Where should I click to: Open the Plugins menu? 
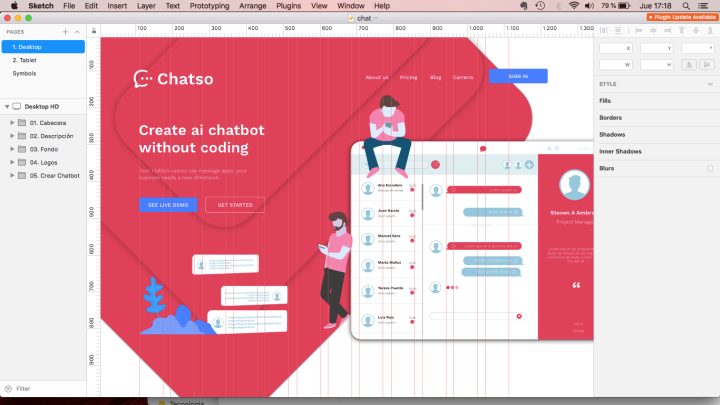(x=288, y=6)
